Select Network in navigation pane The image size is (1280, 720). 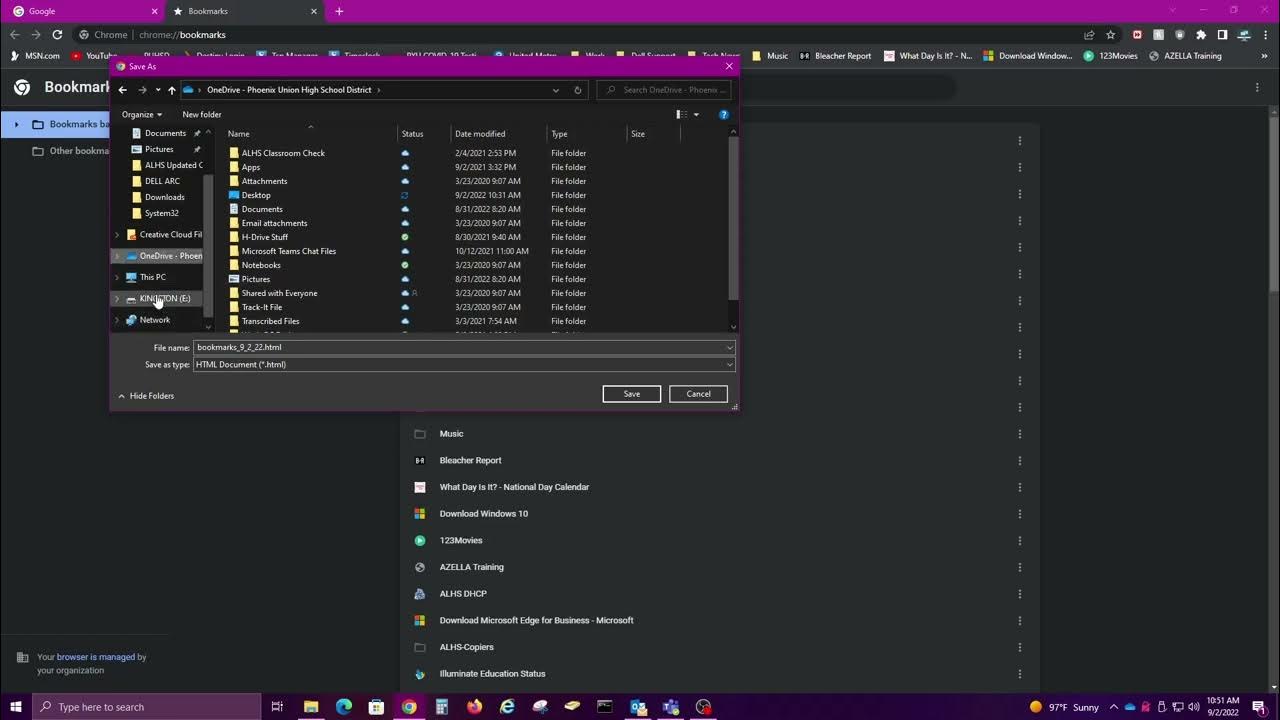154,320
